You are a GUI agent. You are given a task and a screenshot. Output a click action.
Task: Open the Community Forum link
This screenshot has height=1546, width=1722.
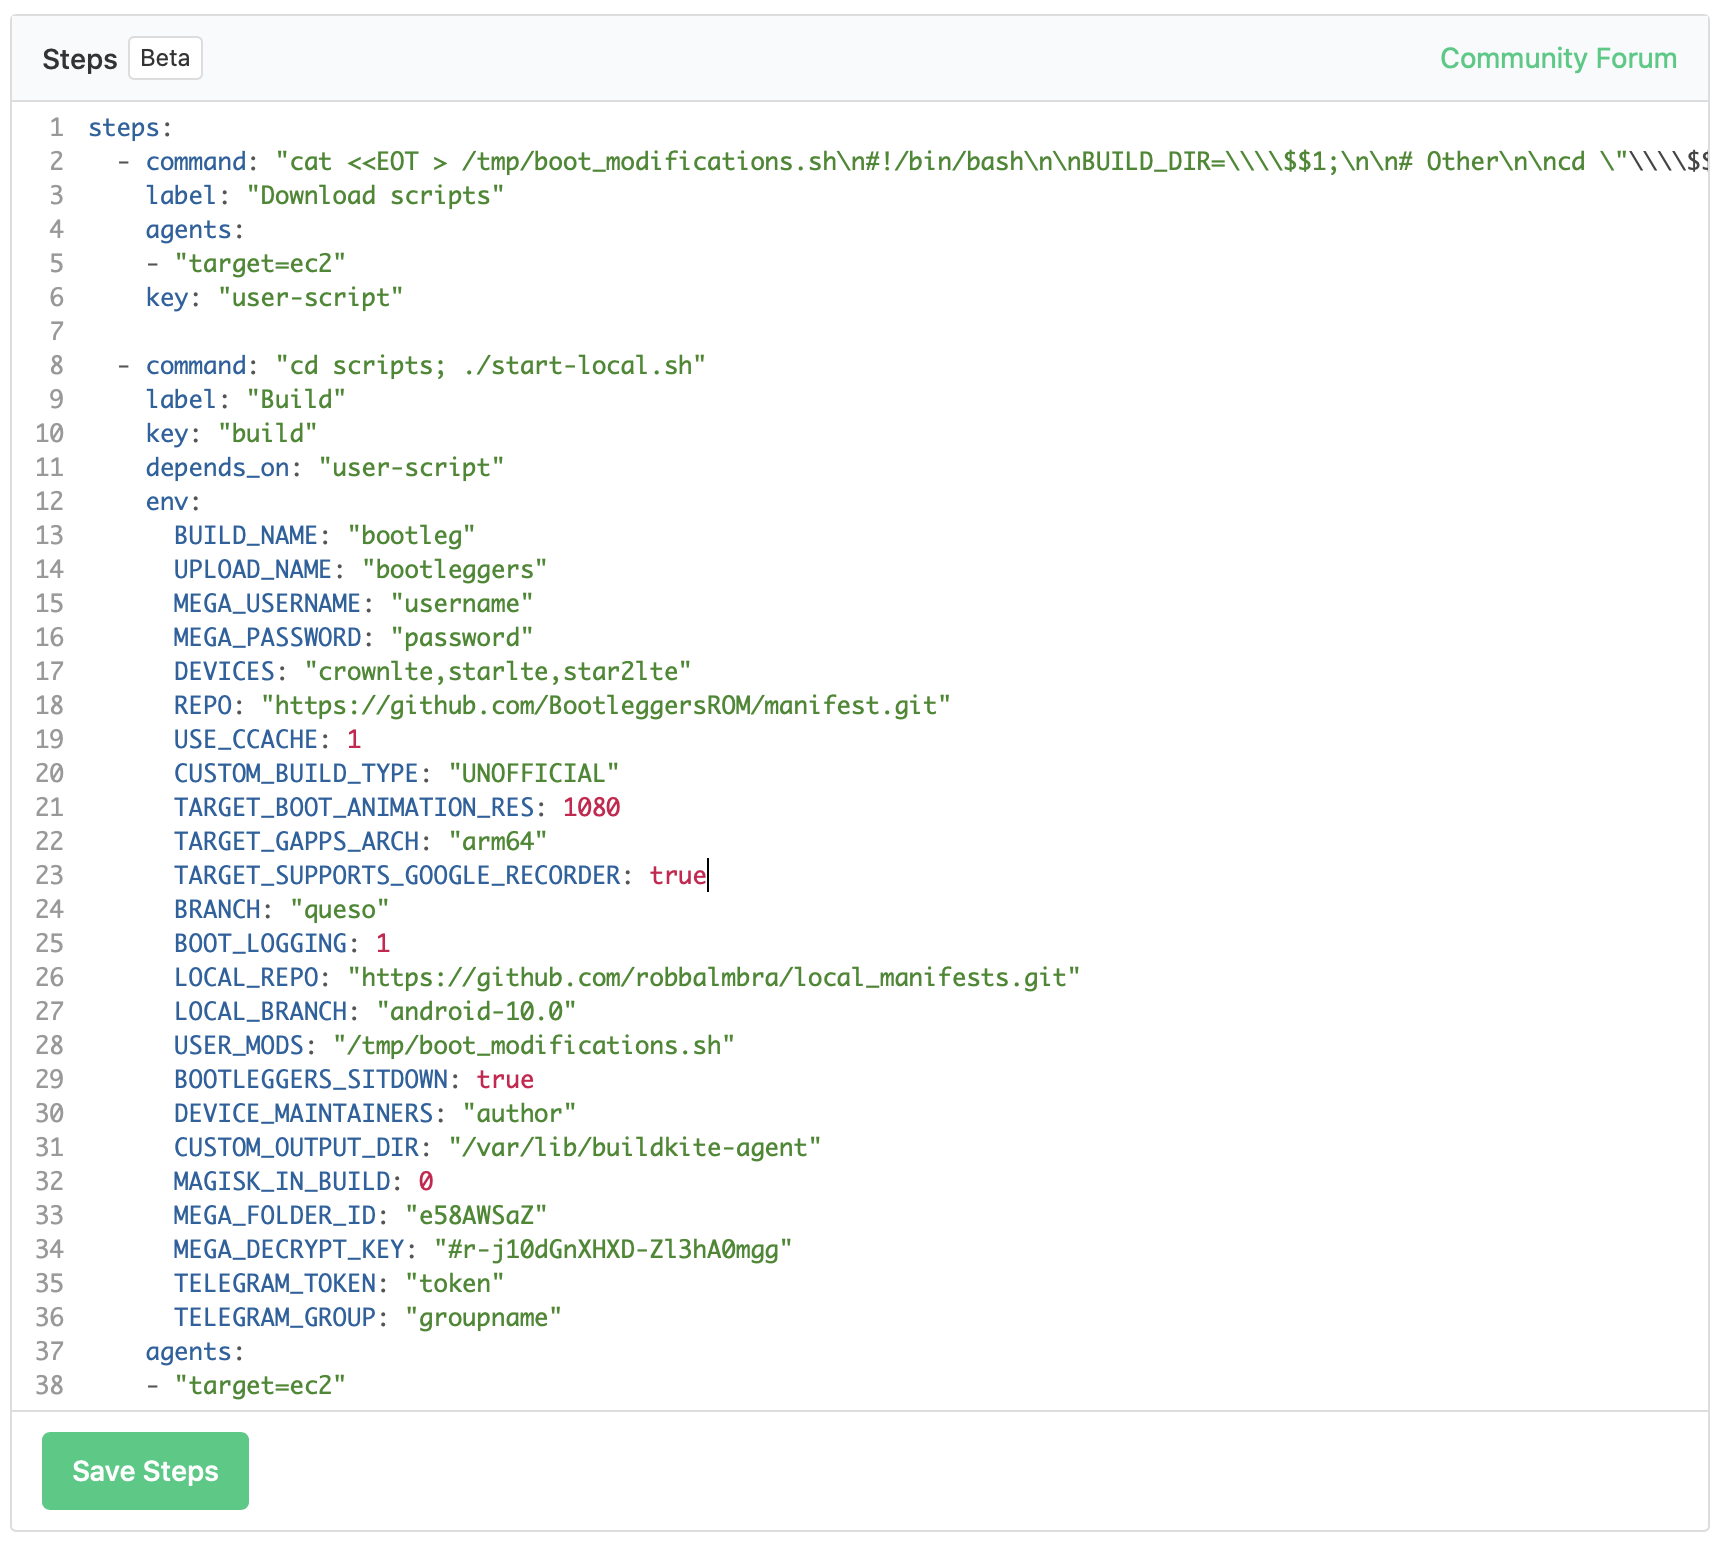pyautogui.click(x=1558, y=58)
